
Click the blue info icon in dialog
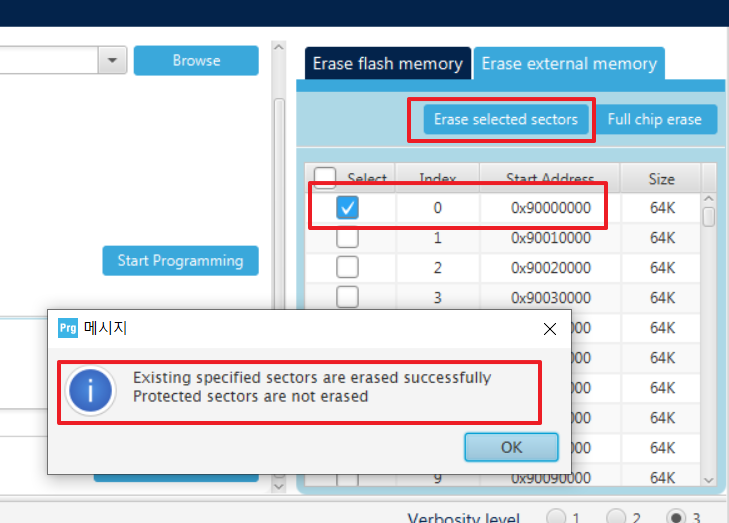[90, 391]
